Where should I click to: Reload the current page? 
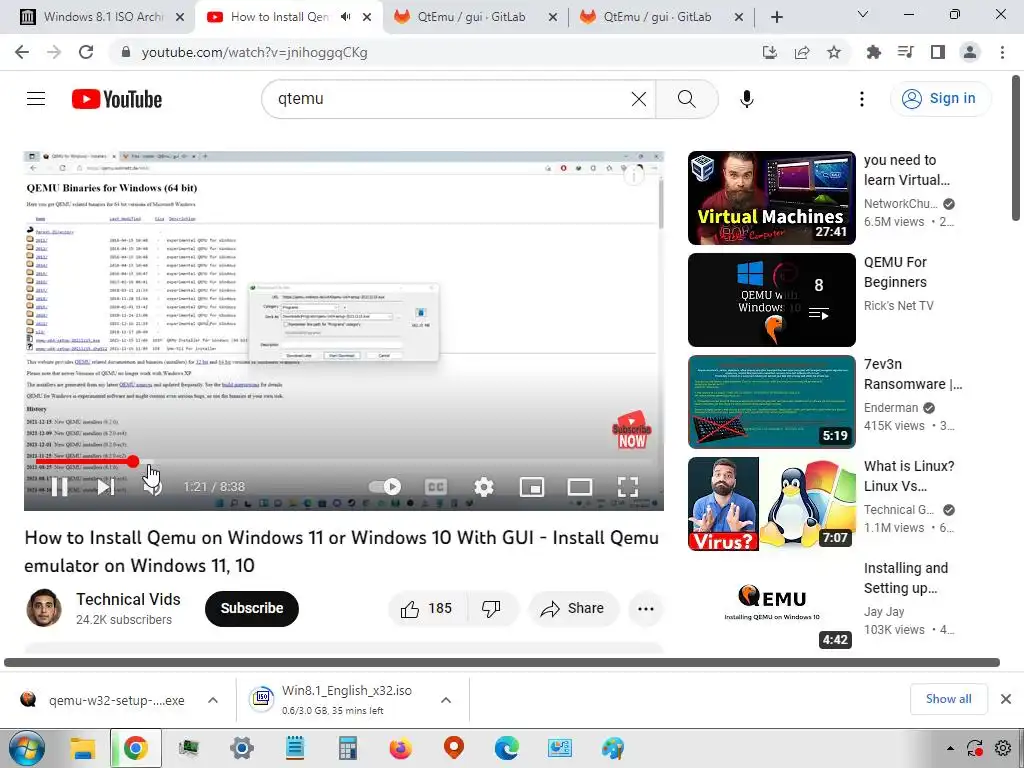pyautogui.click(x=86, y=52)
